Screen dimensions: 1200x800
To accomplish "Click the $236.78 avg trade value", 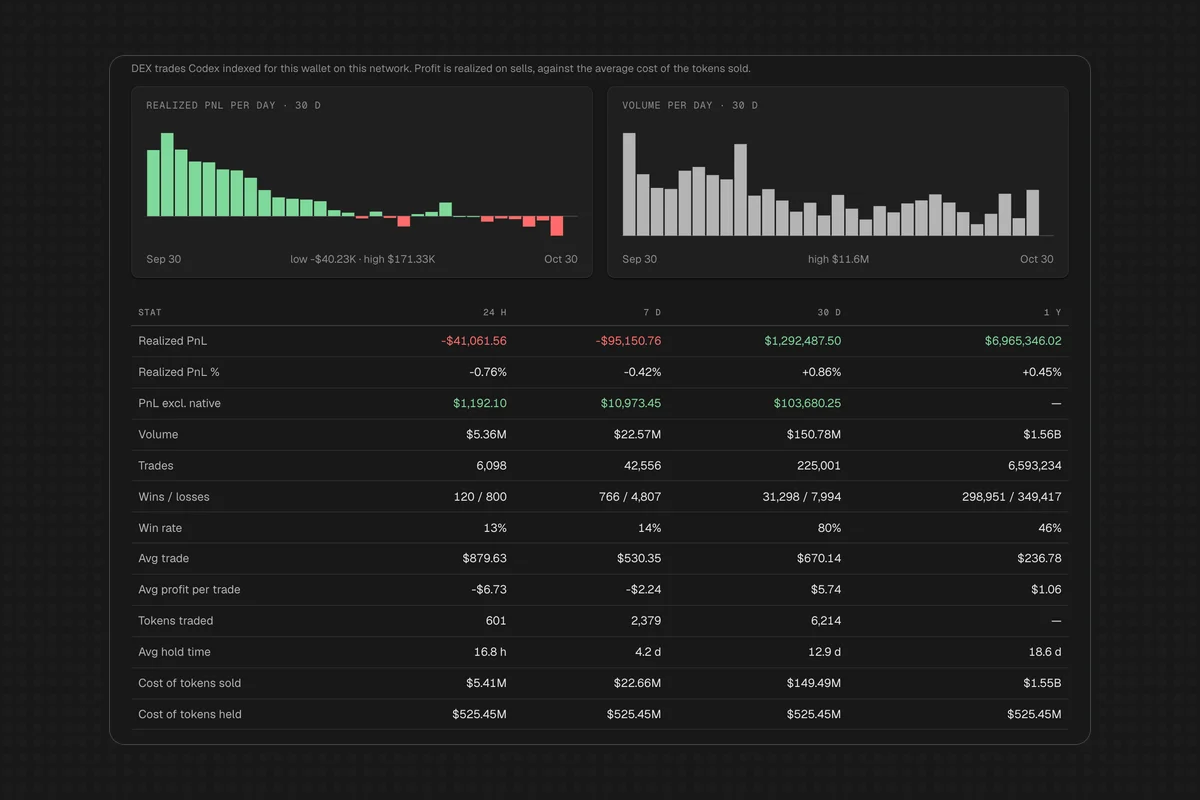I will 1040,558.
